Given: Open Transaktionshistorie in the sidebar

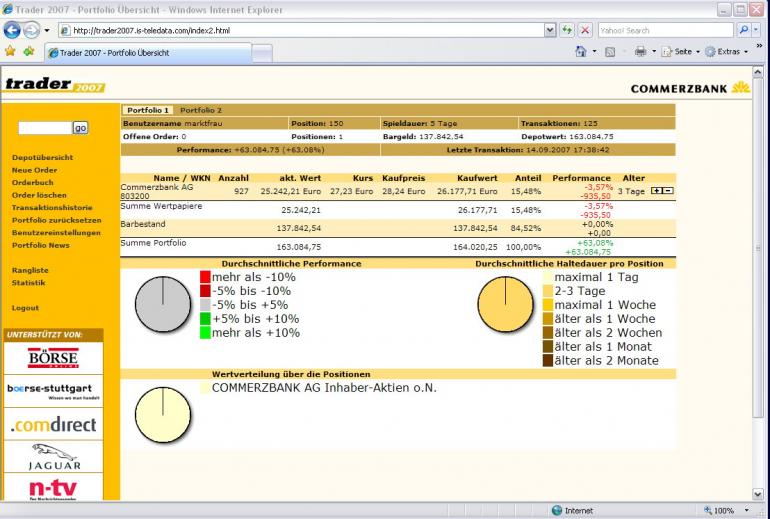Looking at the screenshot, I should [x=52, y=207].
